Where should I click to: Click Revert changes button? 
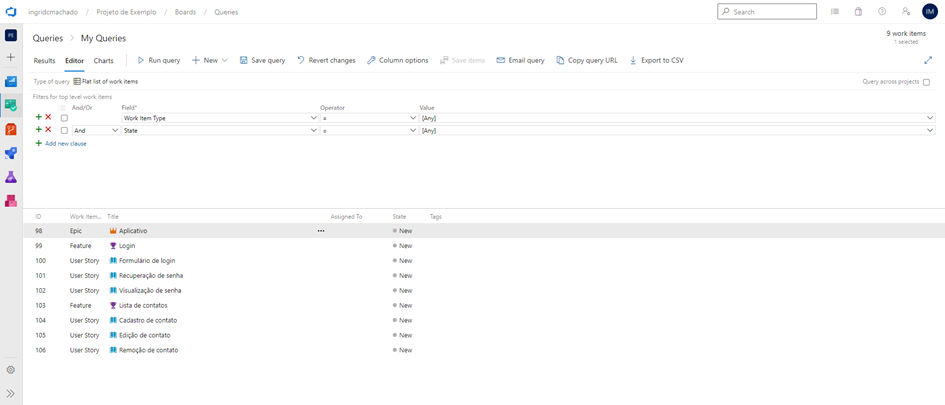(326, 60)
